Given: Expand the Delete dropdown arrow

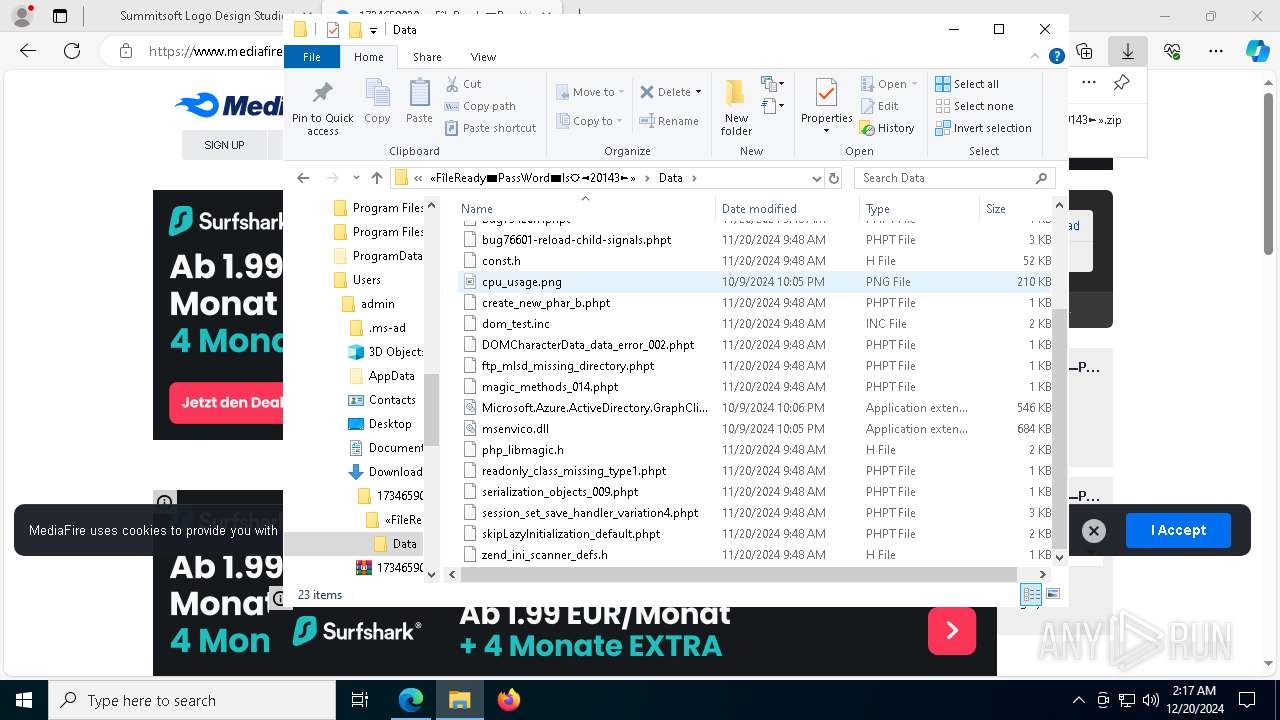Looking at the screenshot, I should click(x=698, y=92).
